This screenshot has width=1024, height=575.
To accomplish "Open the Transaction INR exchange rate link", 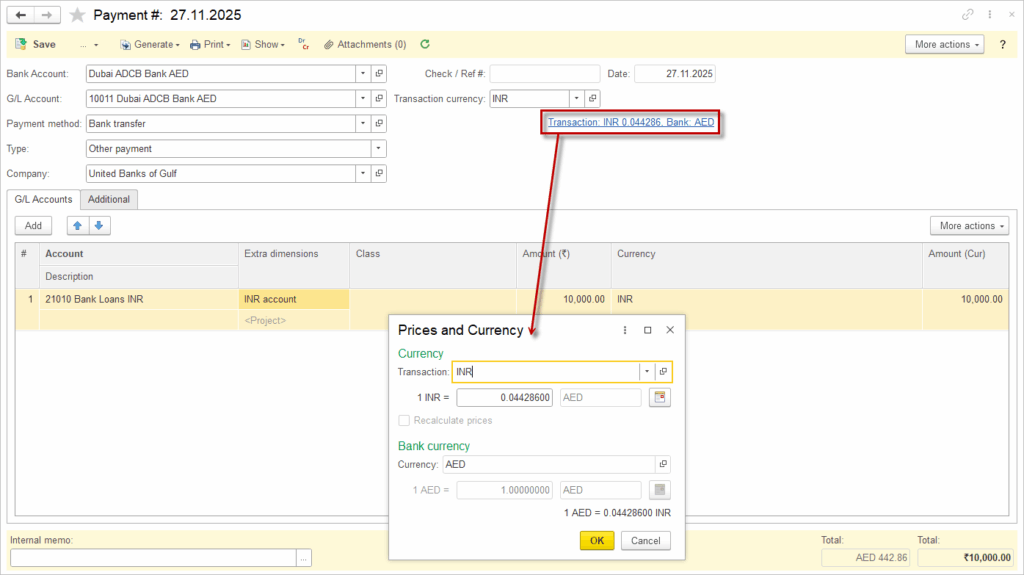I will click(x=631, y=122).
